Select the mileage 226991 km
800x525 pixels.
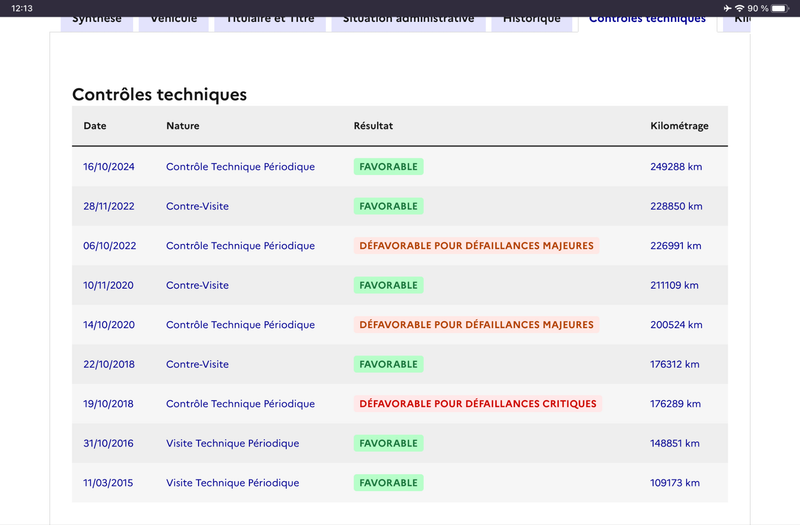(x=676, y=246)
